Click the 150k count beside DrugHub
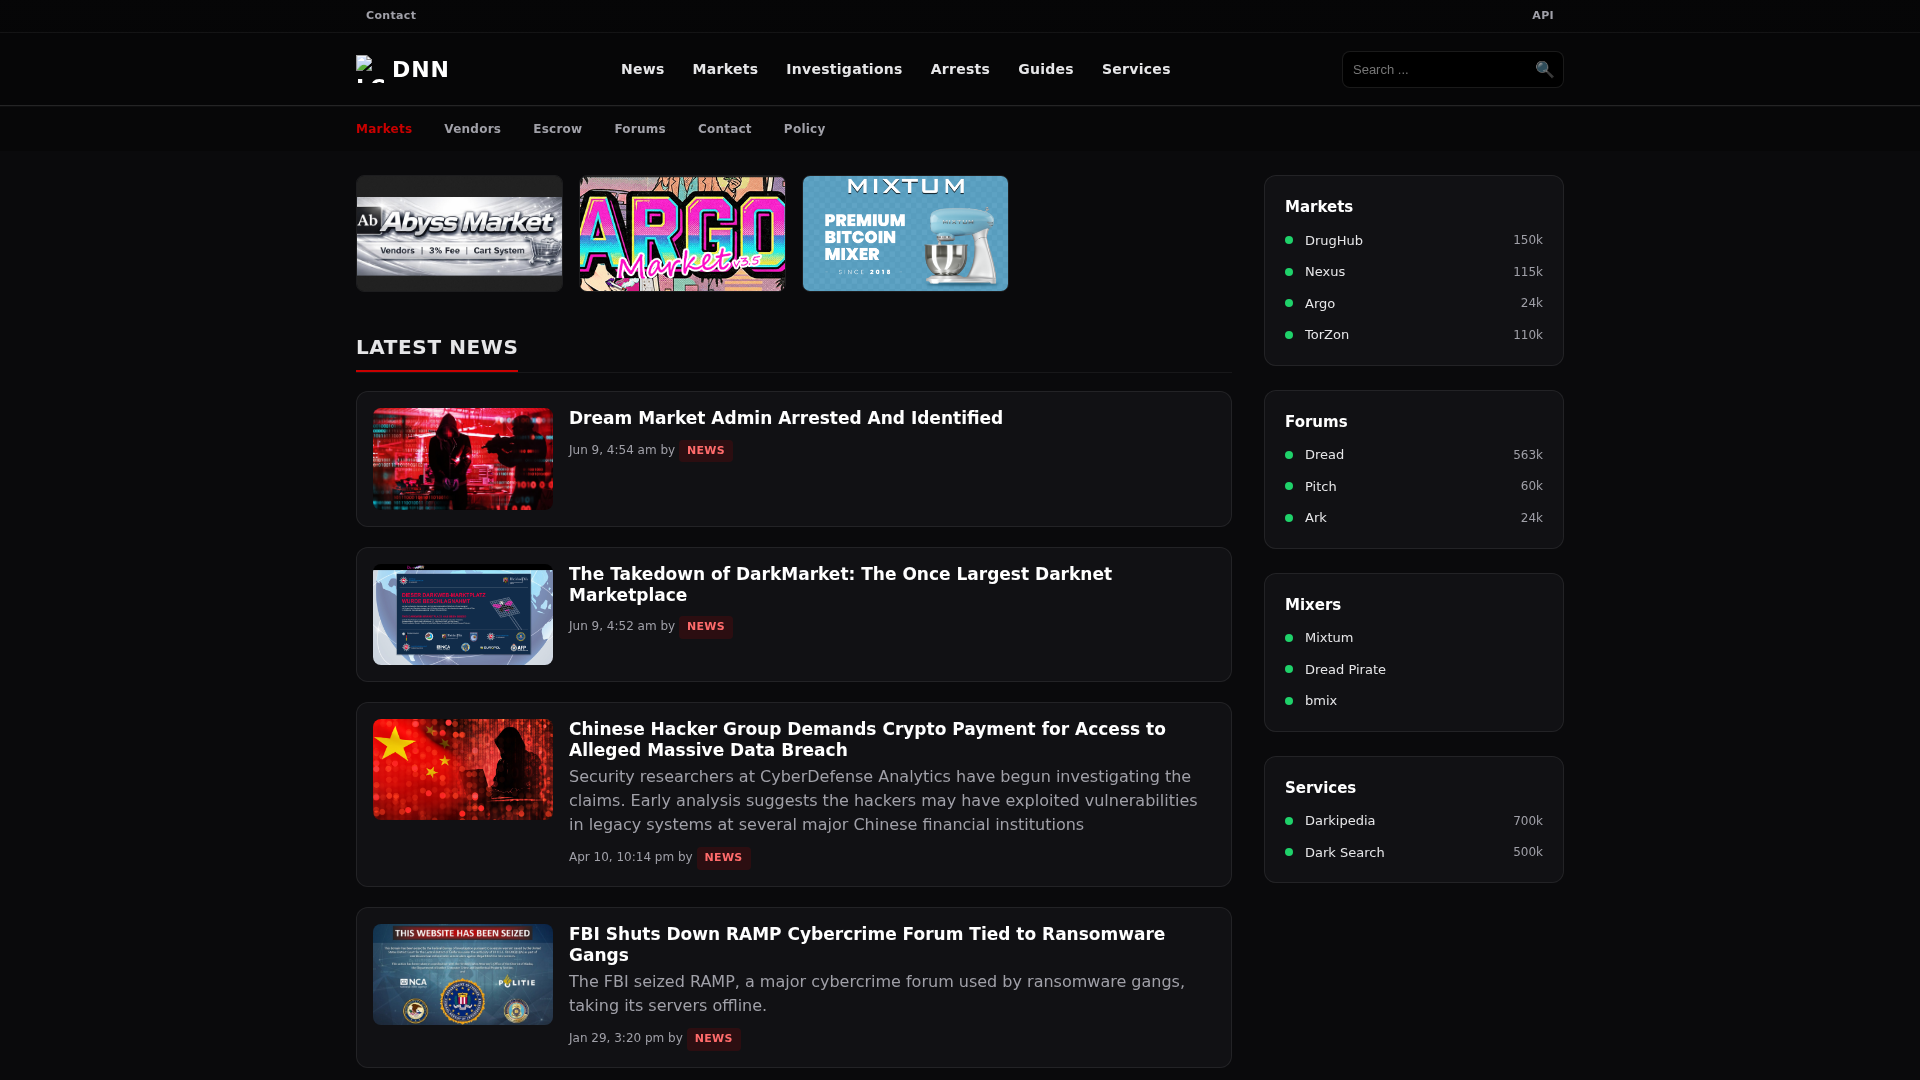Image resolution: width=1920 pixels, height=1080 pixels. (1527, 240)
